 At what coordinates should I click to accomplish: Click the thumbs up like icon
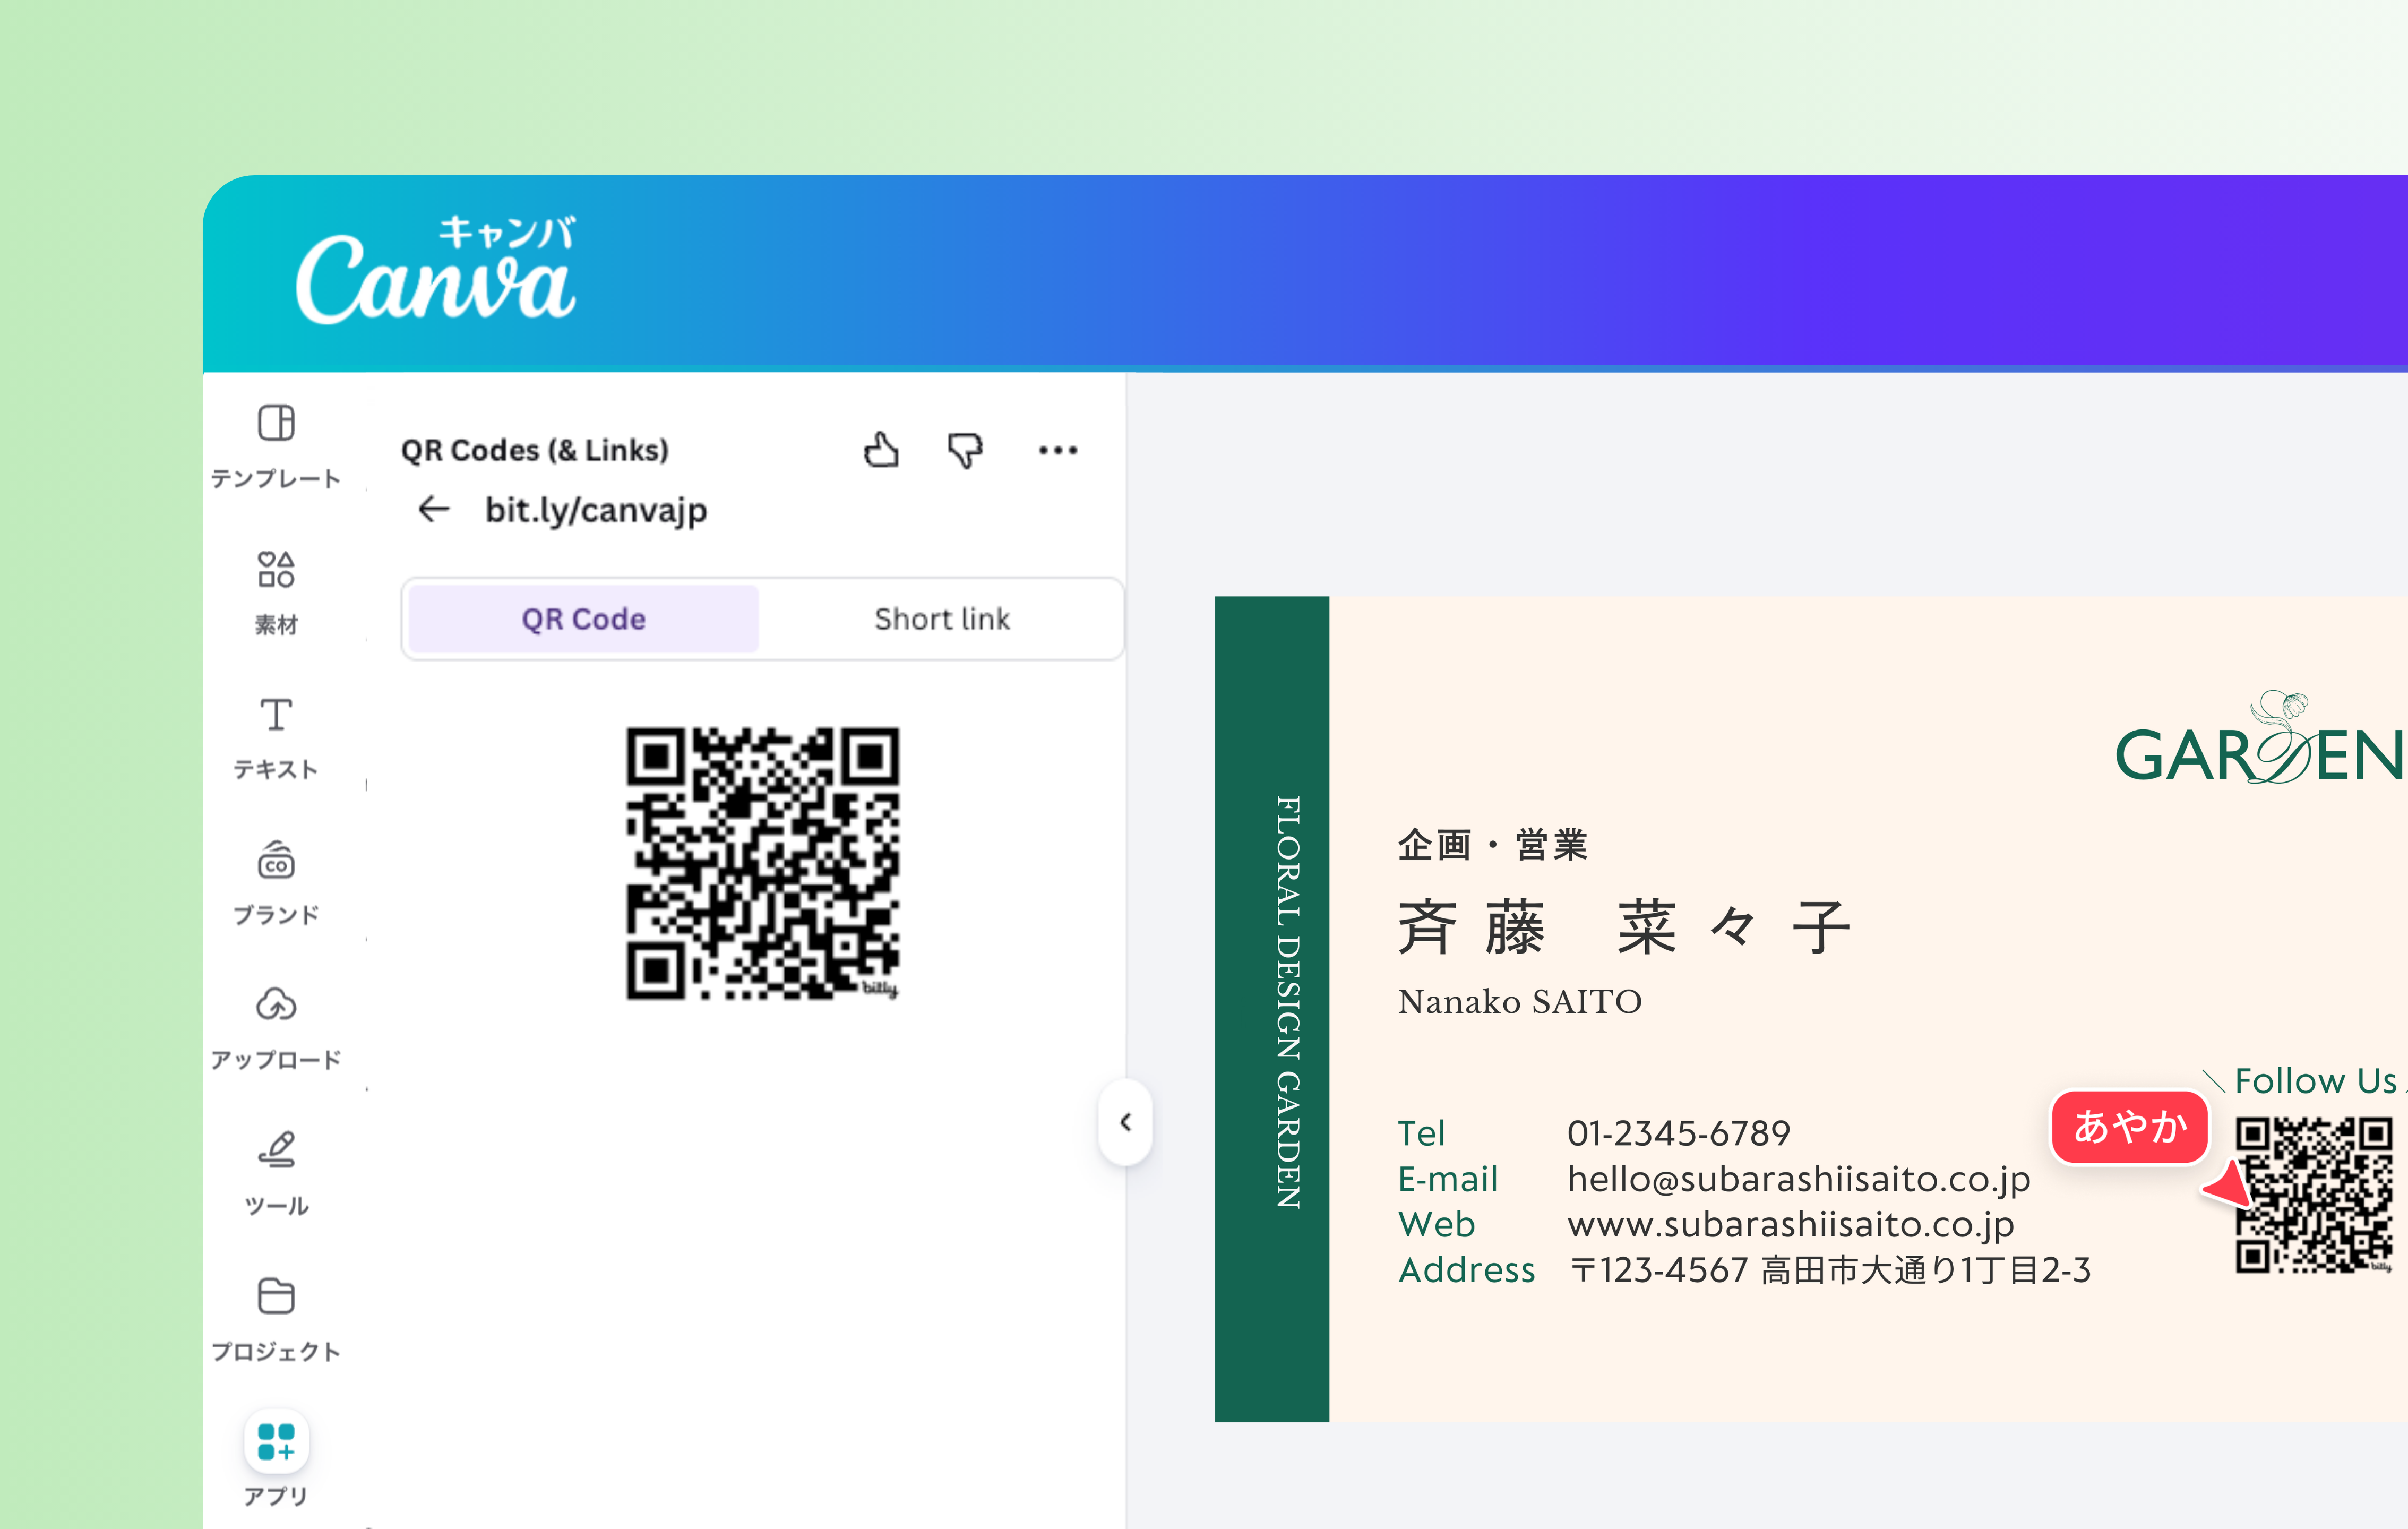pyautogui.click(x=881, y=450)
